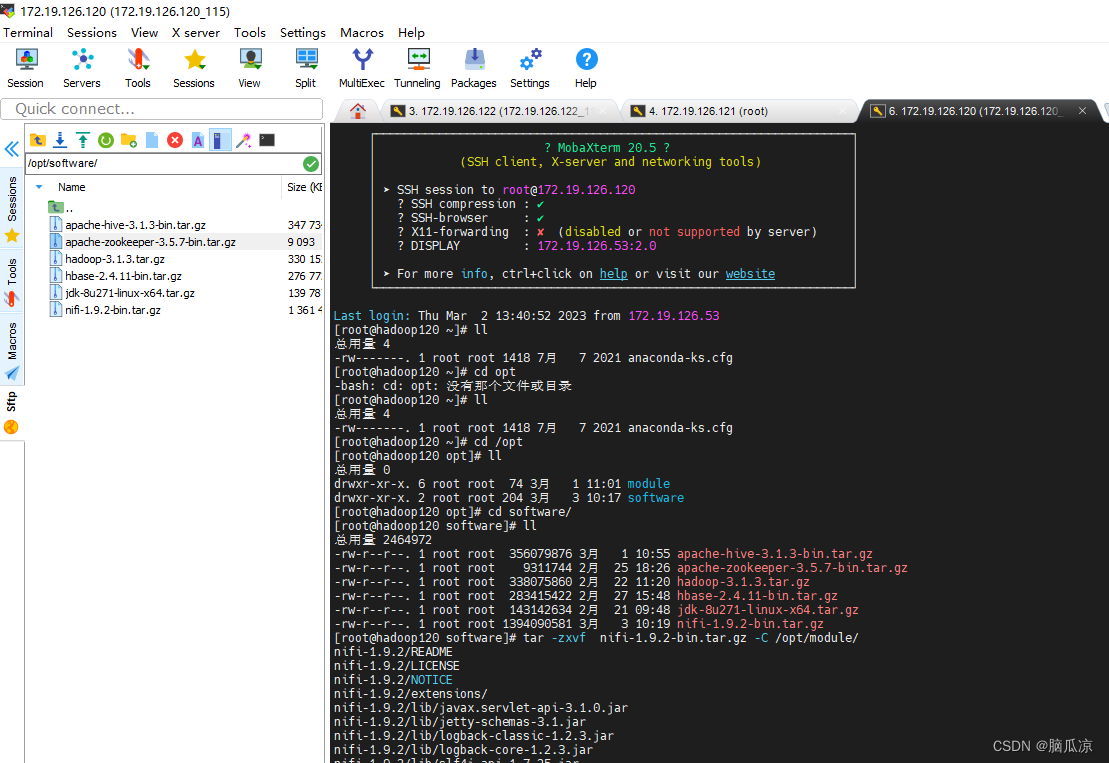Create a new folder in SFTP
Viewport: 1109px width, 763px height.
click(x=129, y=140)
